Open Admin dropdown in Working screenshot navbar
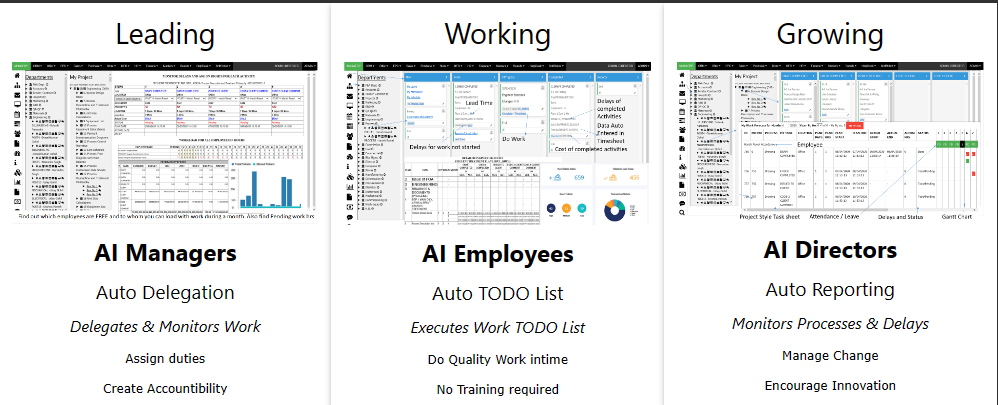This screenshot has width=998, height=405. click(643, 66)
